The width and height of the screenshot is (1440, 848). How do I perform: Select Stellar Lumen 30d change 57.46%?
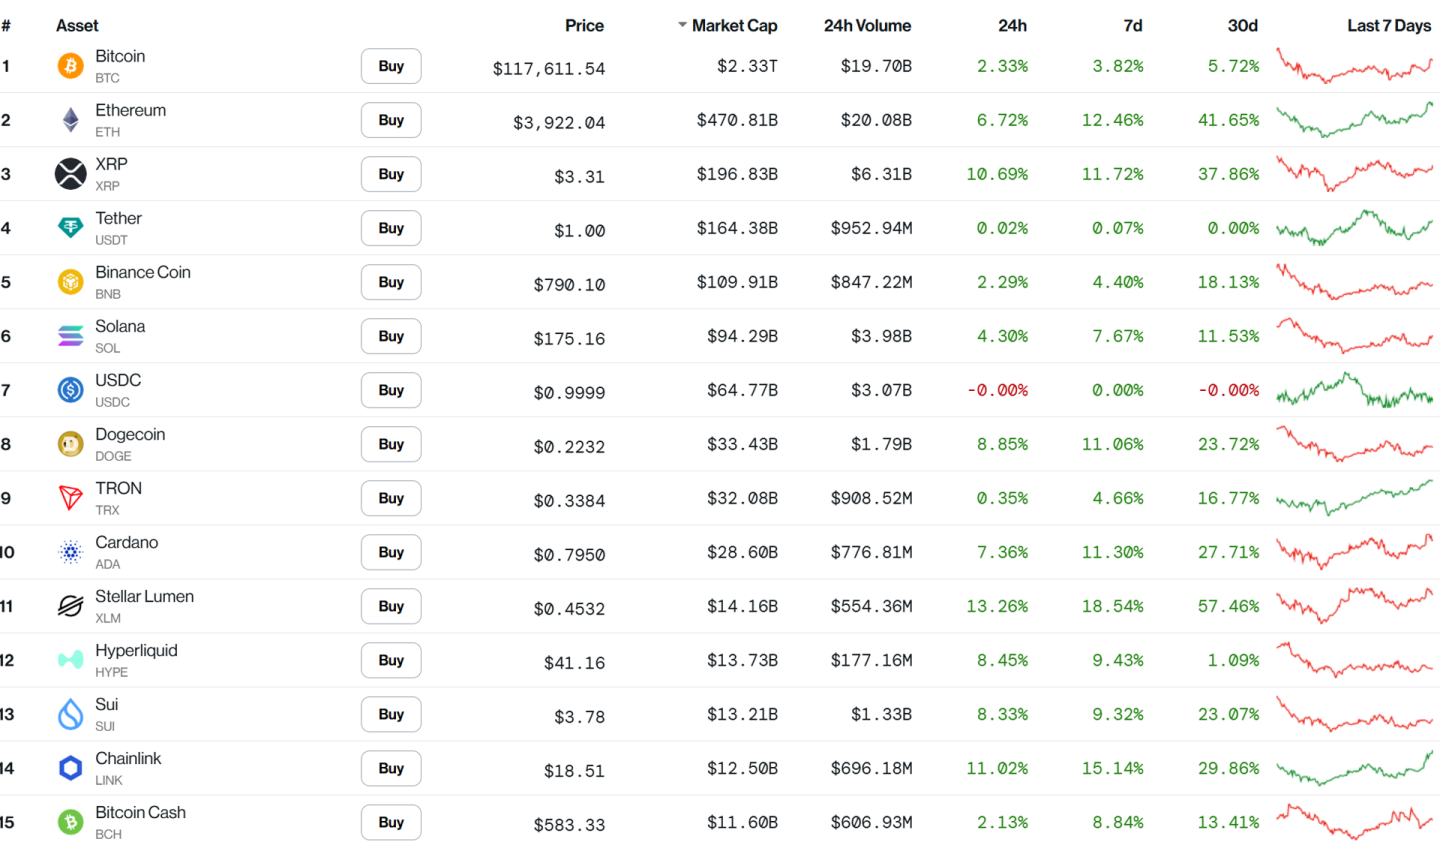pyautogui.click(x=1229, y=606)
